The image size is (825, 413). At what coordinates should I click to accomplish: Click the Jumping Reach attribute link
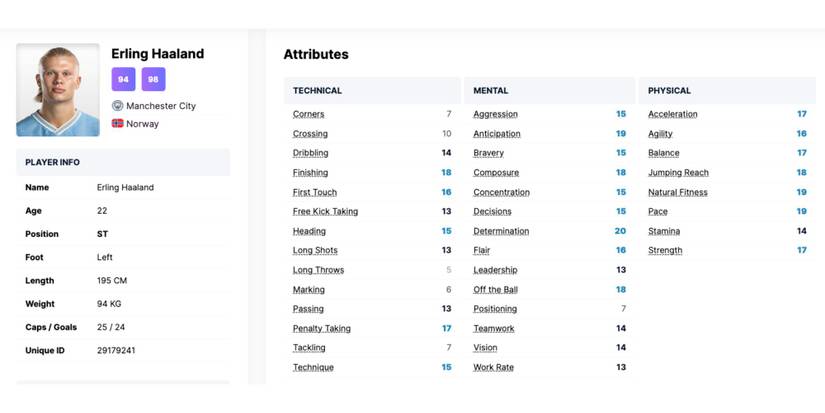(x=678, y=173)
